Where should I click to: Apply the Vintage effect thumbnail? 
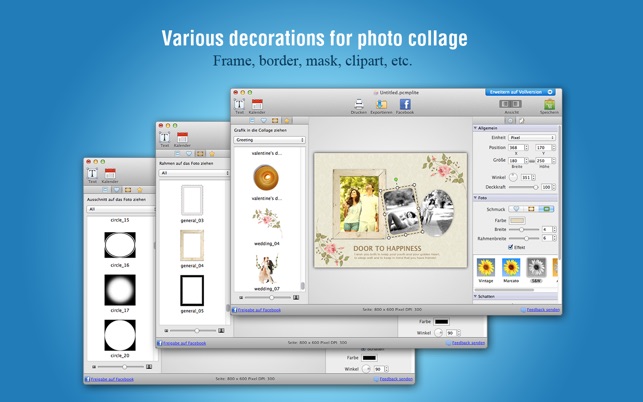[x=486, y=268]
